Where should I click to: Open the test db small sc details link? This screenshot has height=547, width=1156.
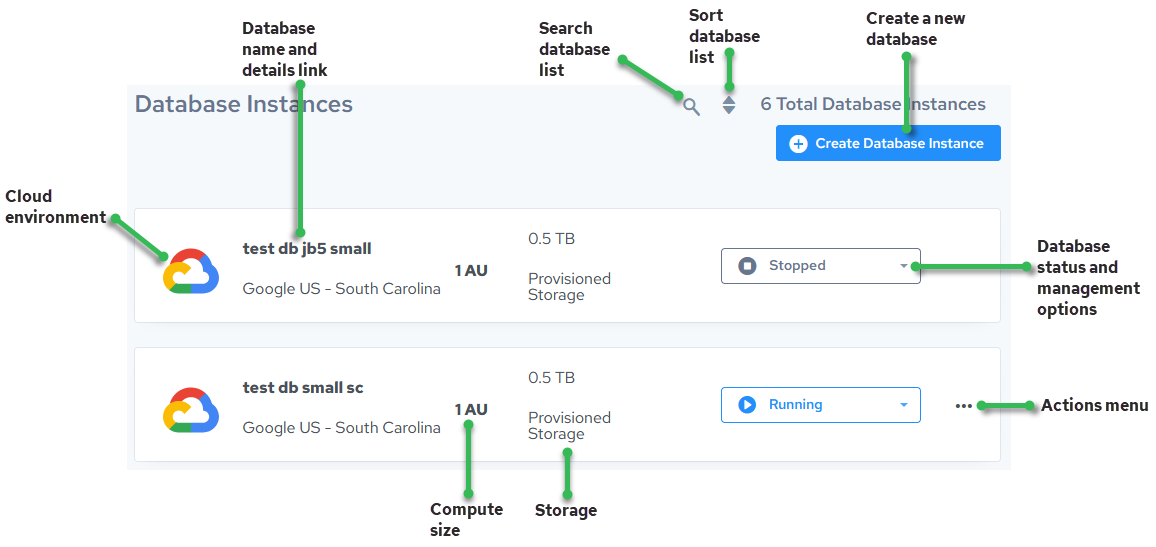[x=303, y=387]
